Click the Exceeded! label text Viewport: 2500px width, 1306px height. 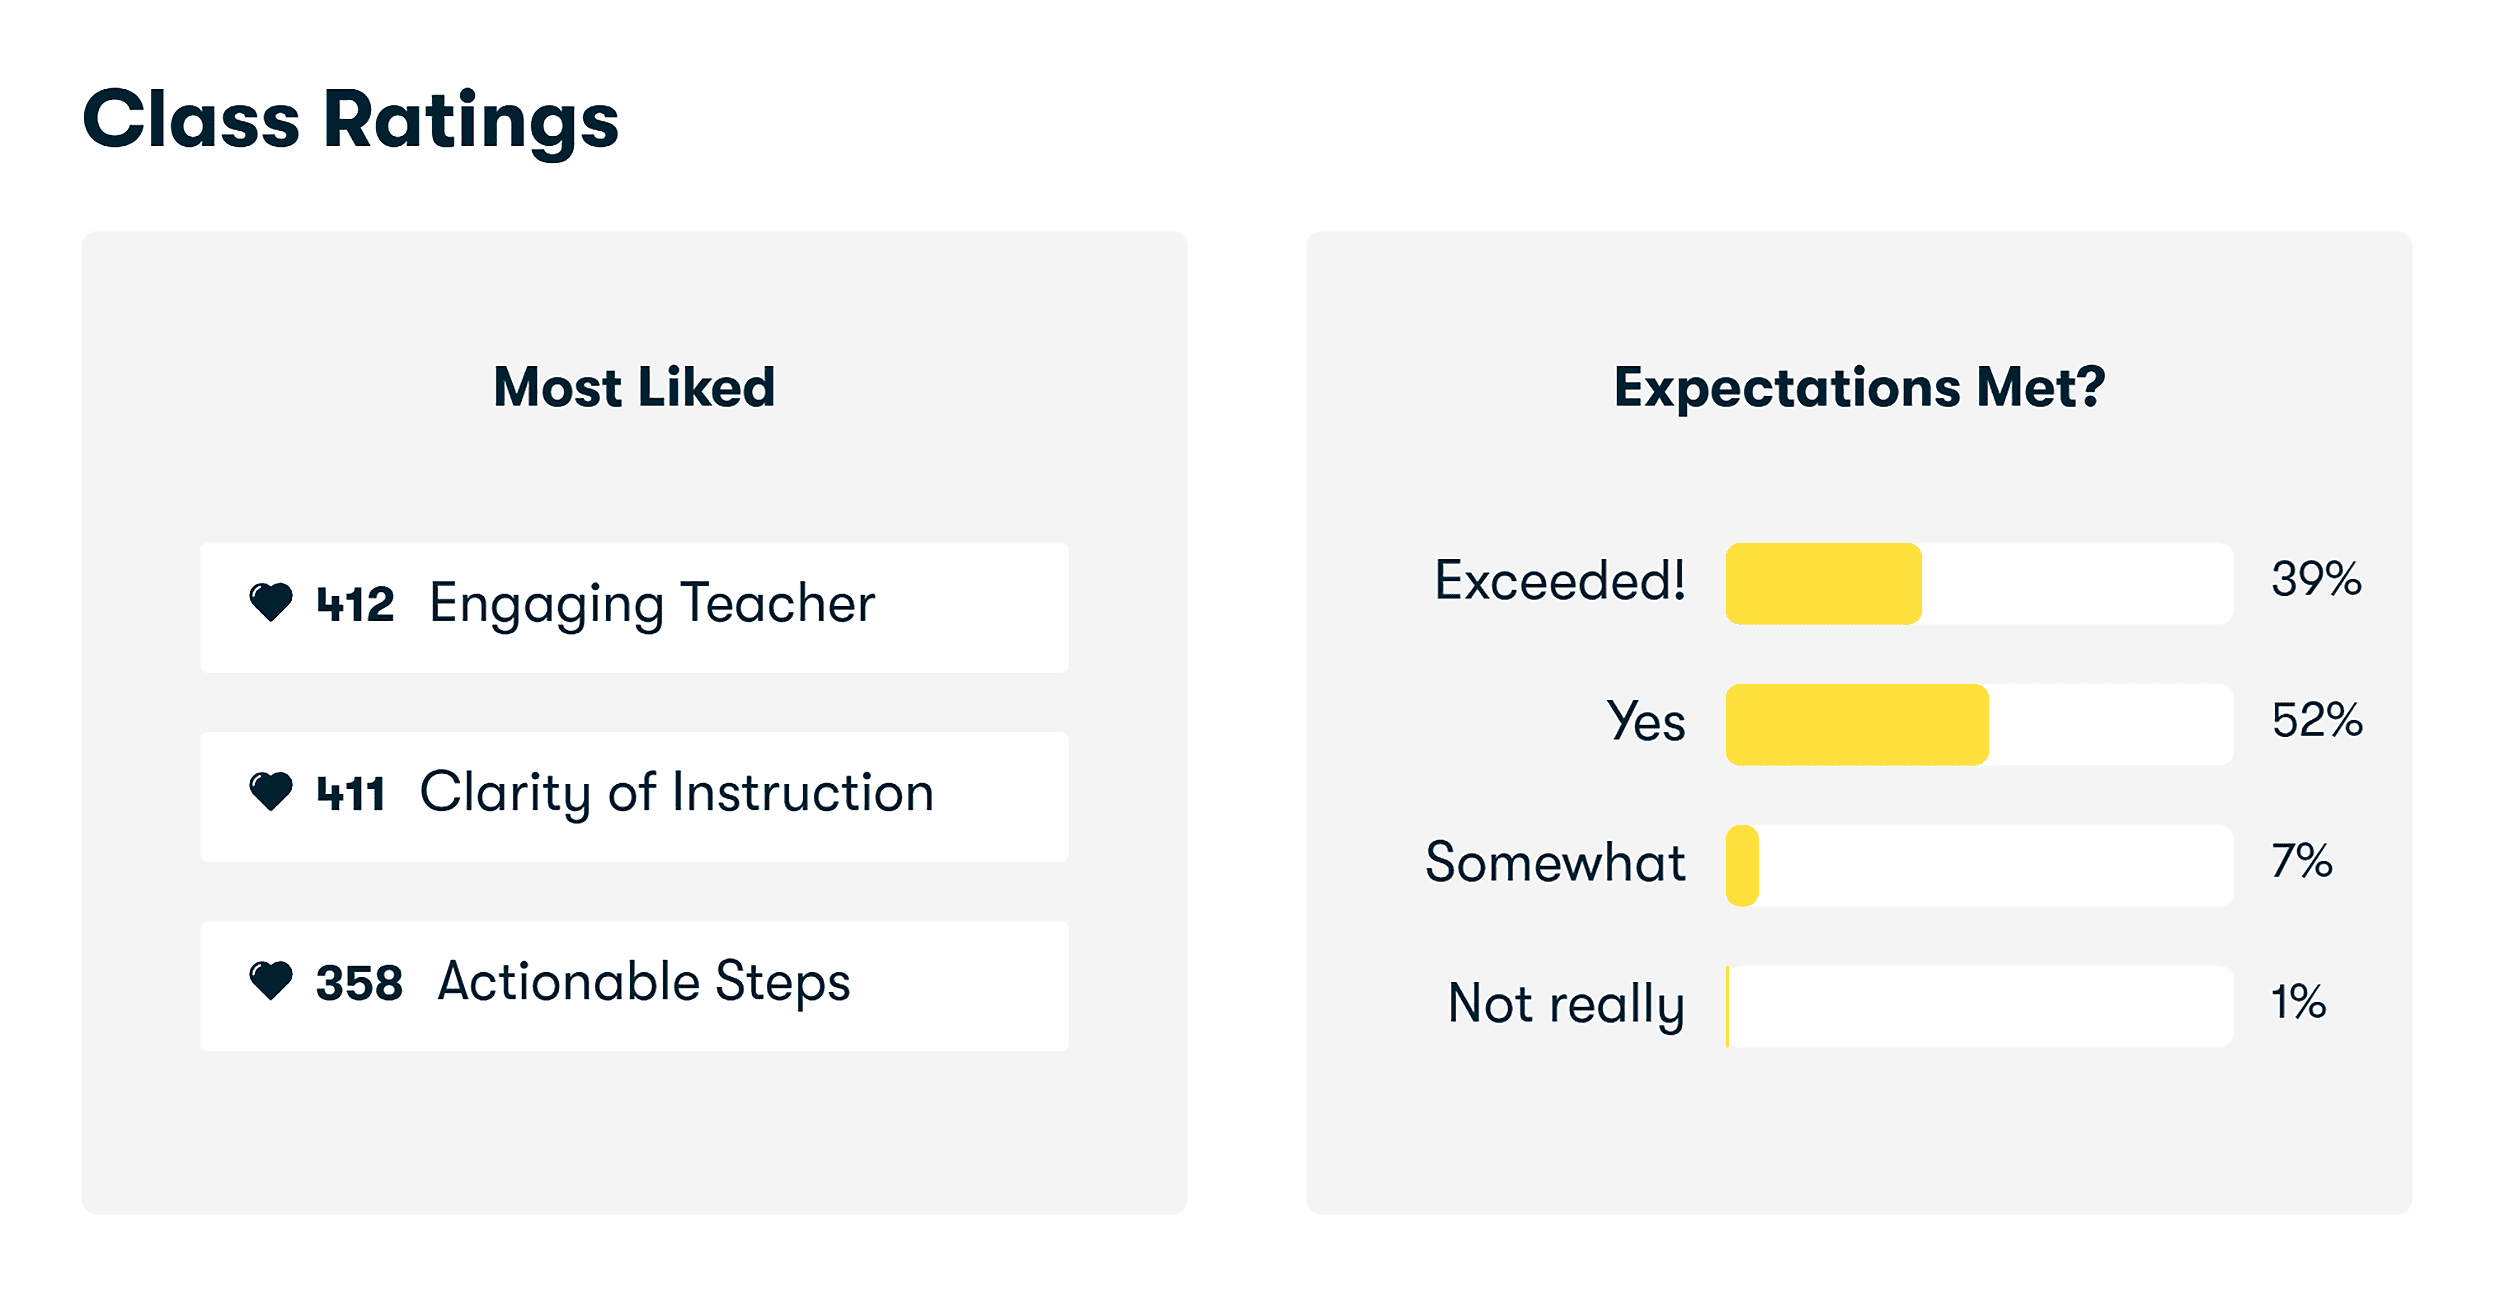click(x=1559, y=581)
